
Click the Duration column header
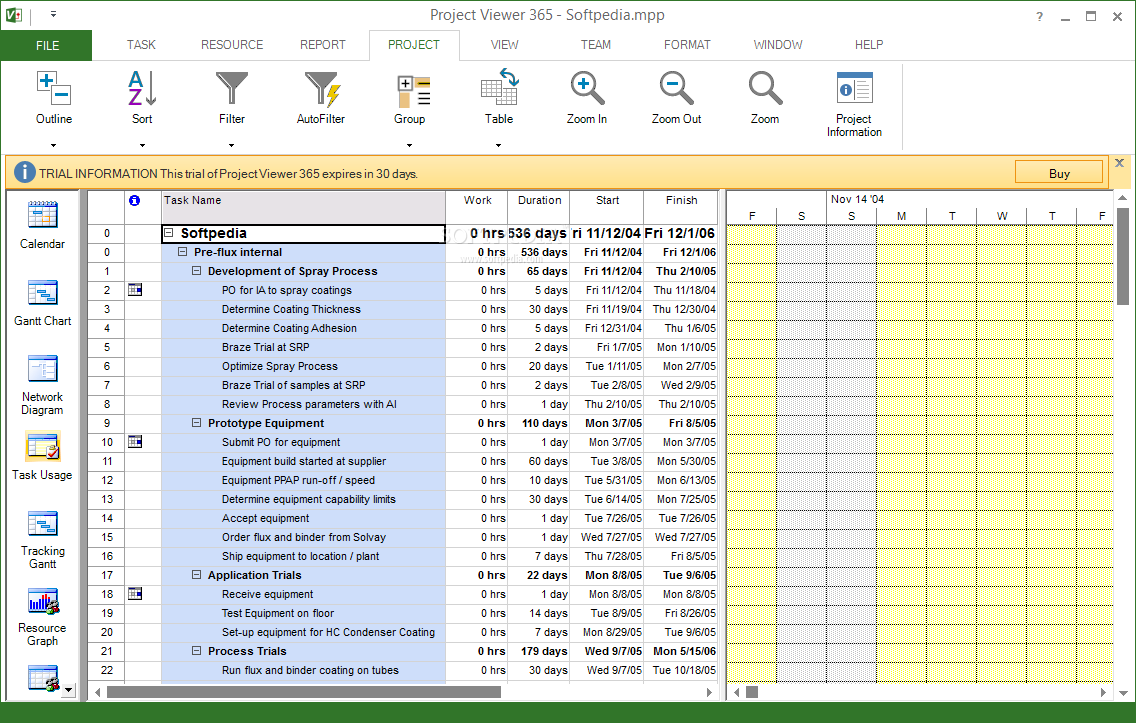539,200
